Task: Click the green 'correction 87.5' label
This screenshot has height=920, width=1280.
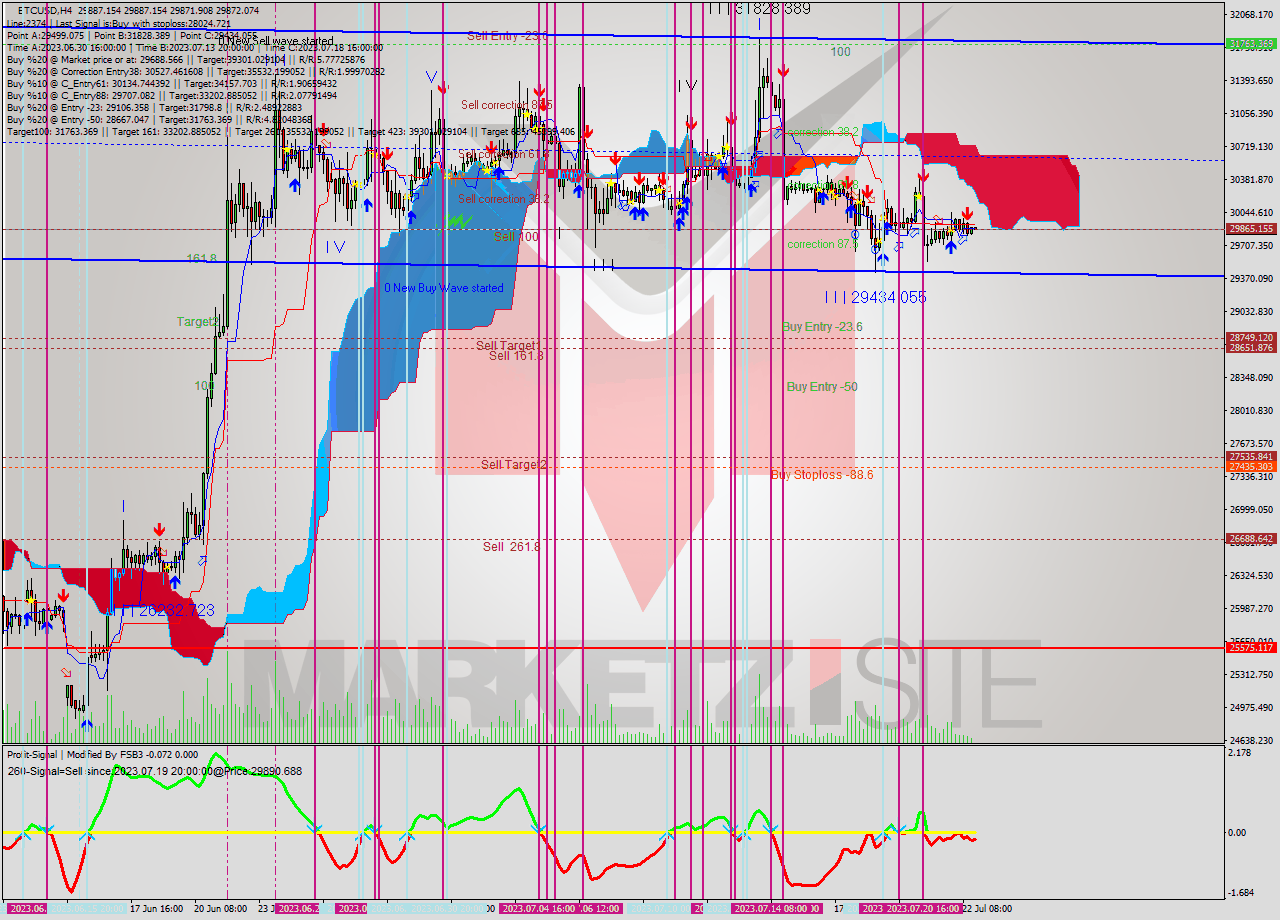Action: tap(824, 244)
